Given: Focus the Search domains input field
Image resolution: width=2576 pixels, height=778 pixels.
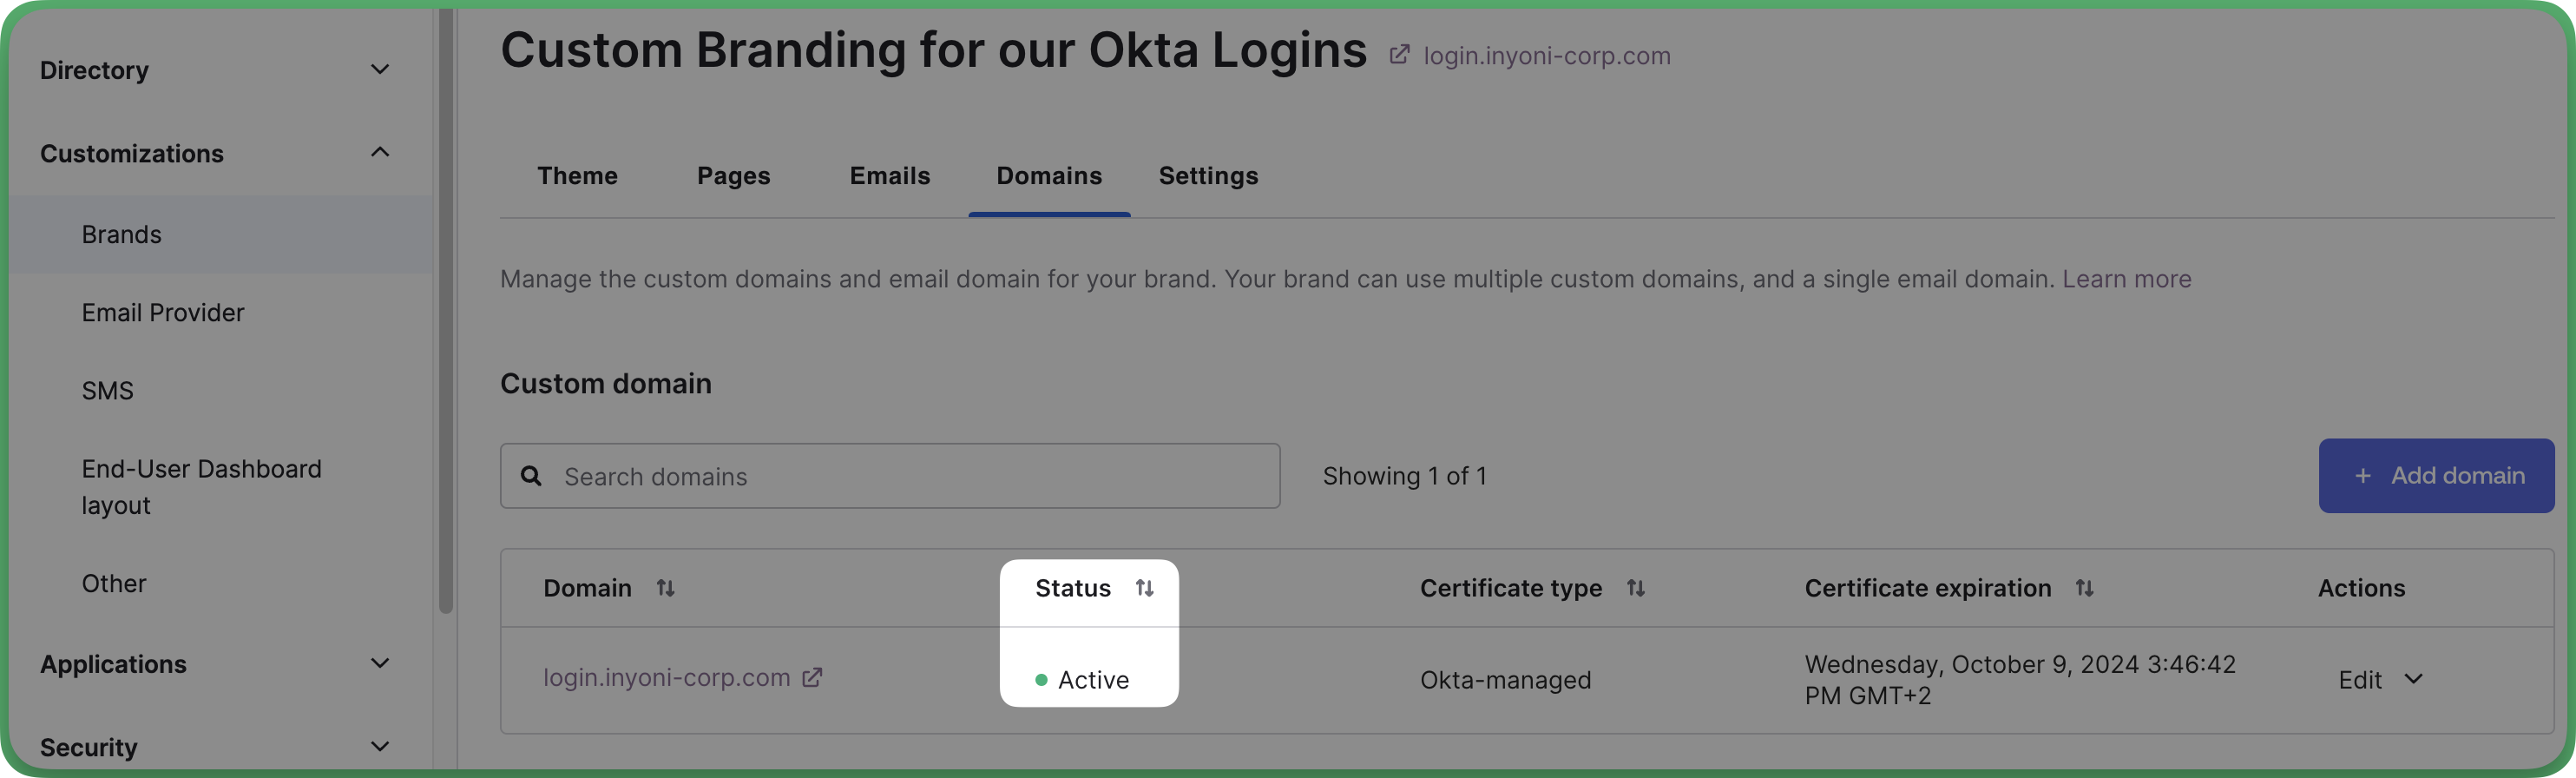Looking at the screenshot, I should pos(890,476).
